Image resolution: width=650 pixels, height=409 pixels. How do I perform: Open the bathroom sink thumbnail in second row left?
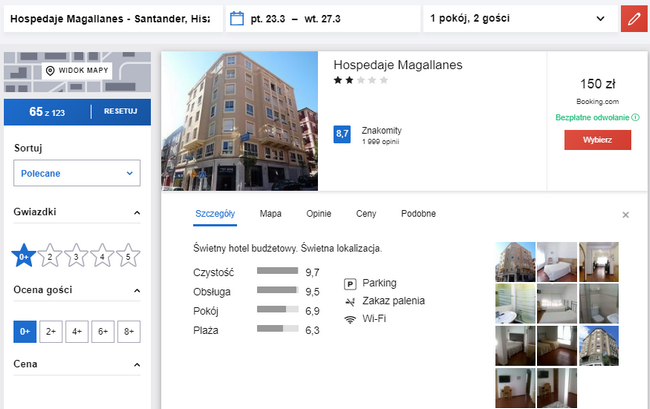(515, 304)
